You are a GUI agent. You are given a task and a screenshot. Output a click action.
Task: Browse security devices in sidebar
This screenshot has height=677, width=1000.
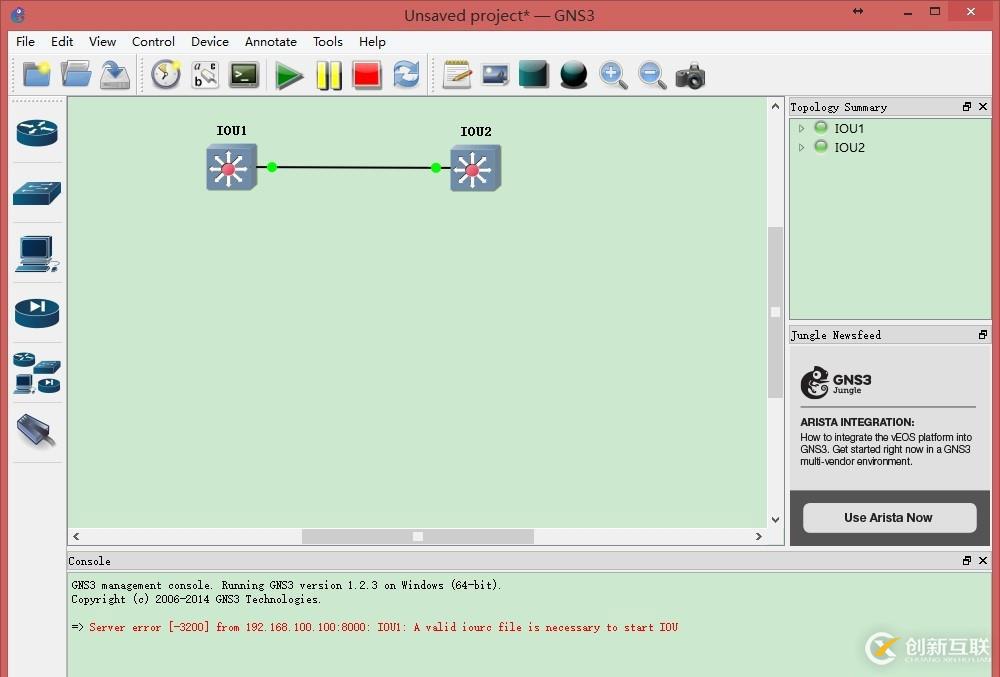point(37,313)
